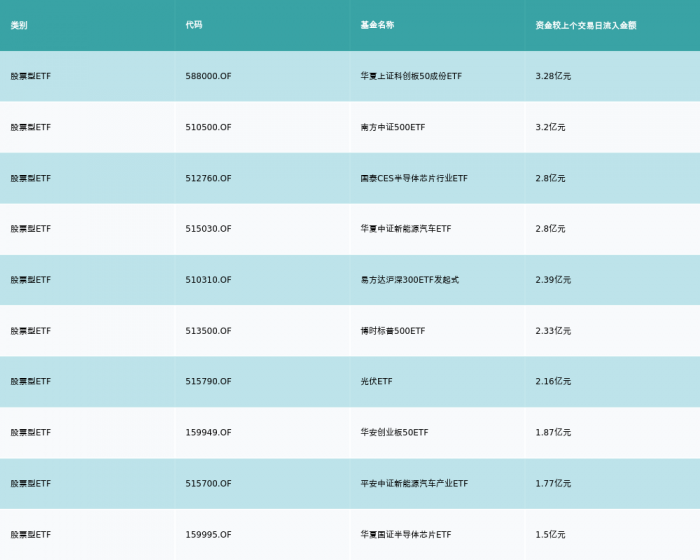Click the 1.5亿元 inflow value
Screen dimensions: 700x560
pos(550,535)
